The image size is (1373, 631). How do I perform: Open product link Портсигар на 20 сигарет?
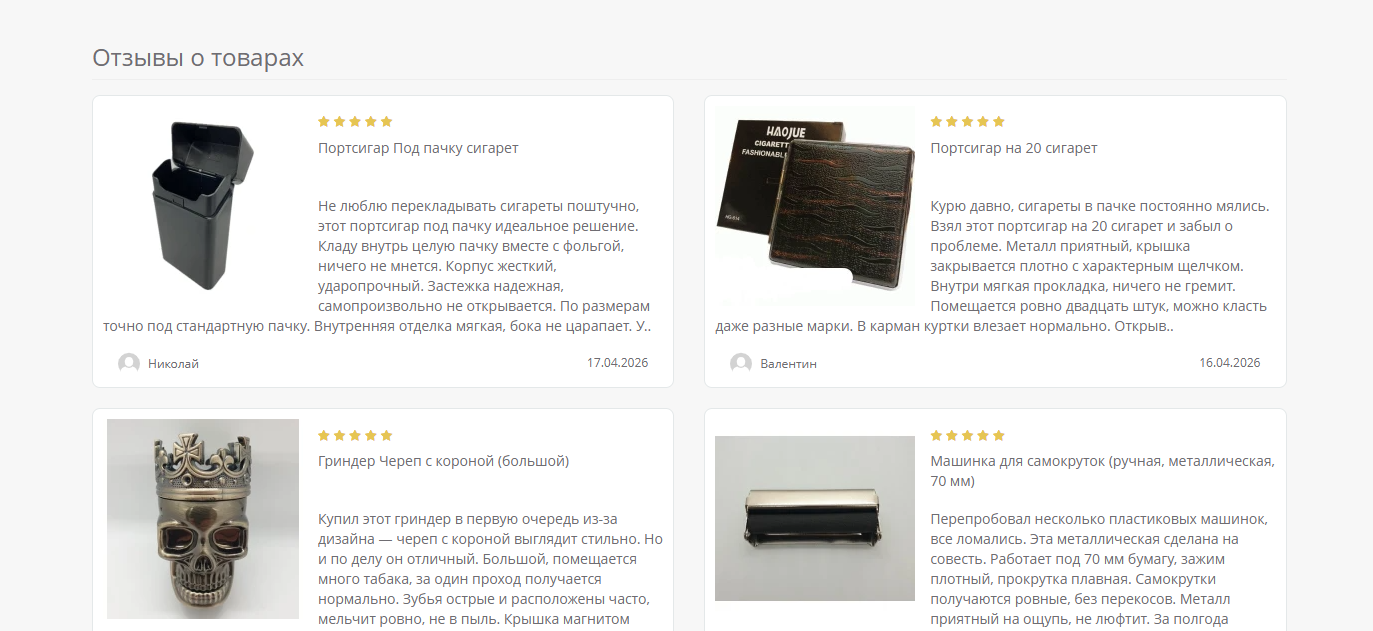pyautogui.click(x=1014, y=148)
